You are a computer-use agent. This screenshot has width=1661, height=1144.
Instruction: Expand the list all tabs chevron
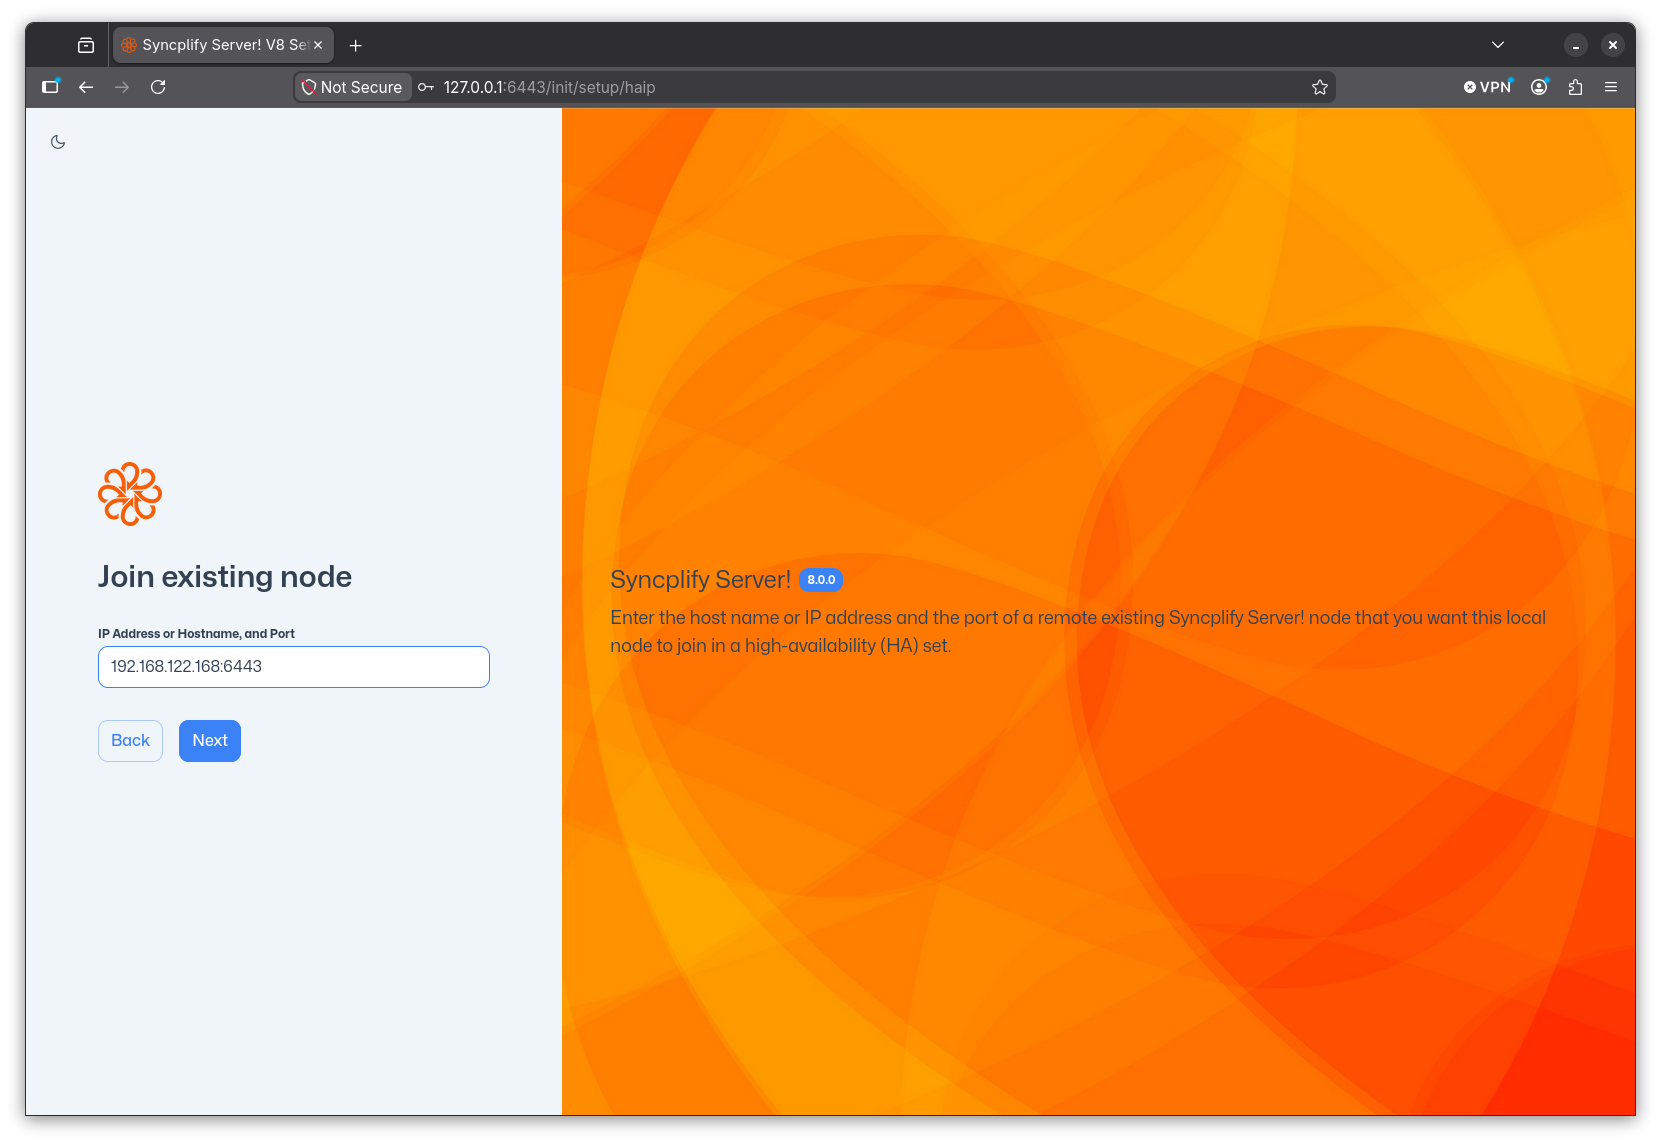click(1498, 45)
